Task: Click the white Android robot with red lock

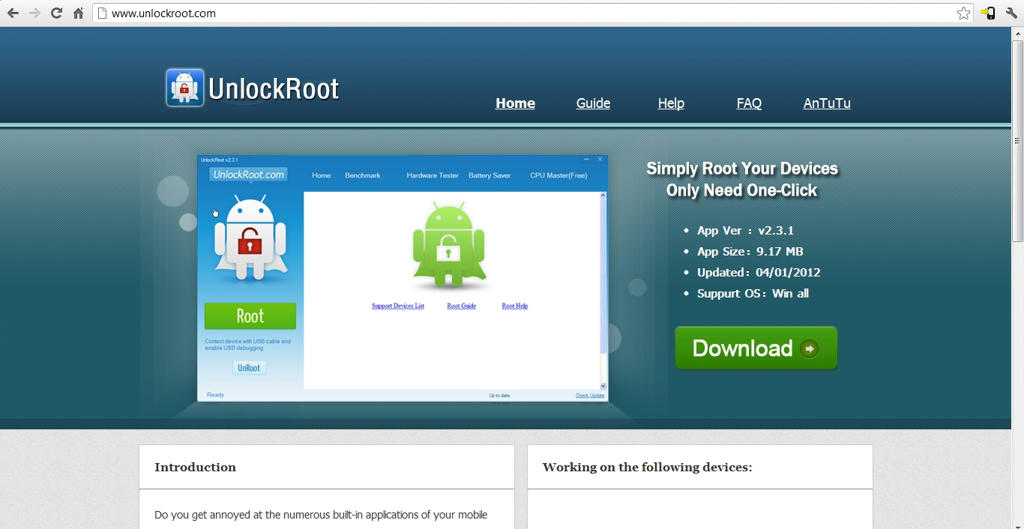Action: (x=250, y=237)
